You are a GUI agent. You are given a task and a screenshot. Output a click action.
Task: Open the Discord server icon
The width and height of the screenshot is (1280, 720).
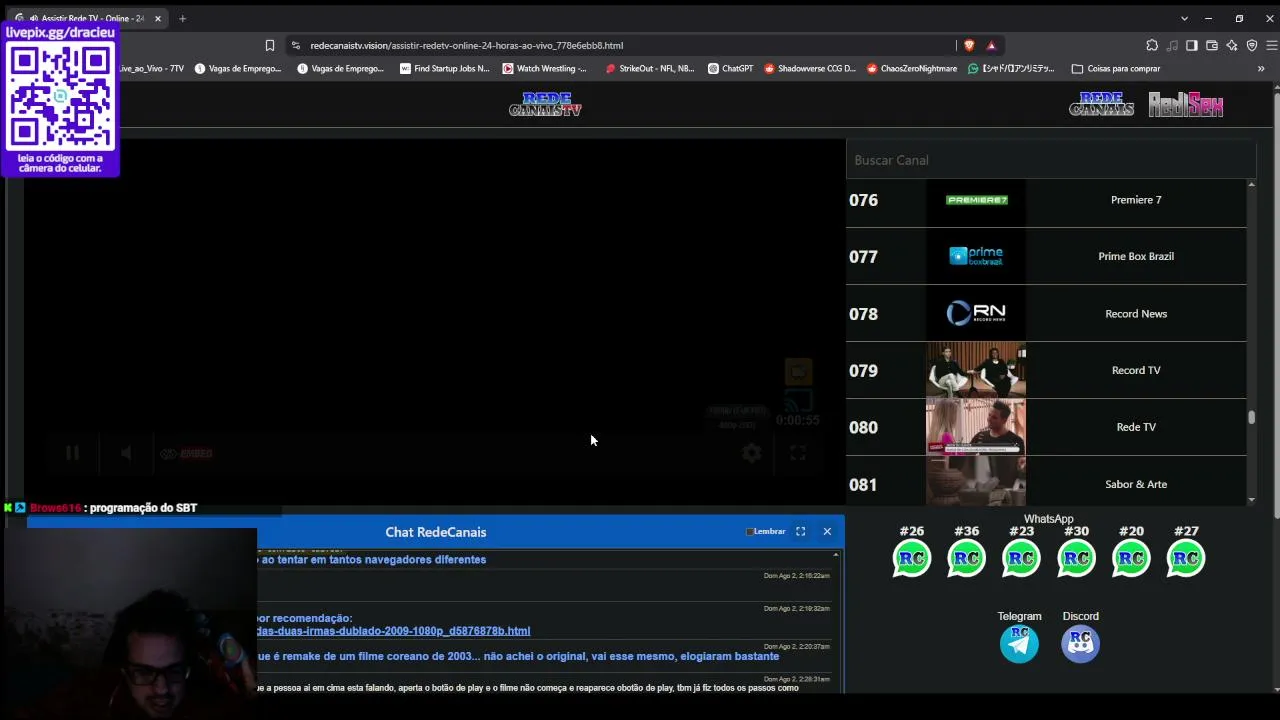point(1080,643)
